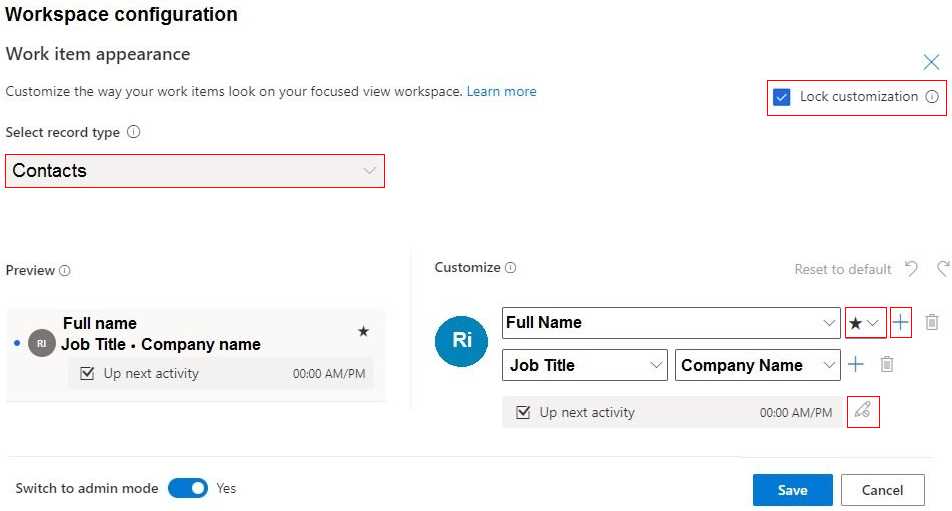Click the Save button
The image size is (952, 511).
point(792,490)
